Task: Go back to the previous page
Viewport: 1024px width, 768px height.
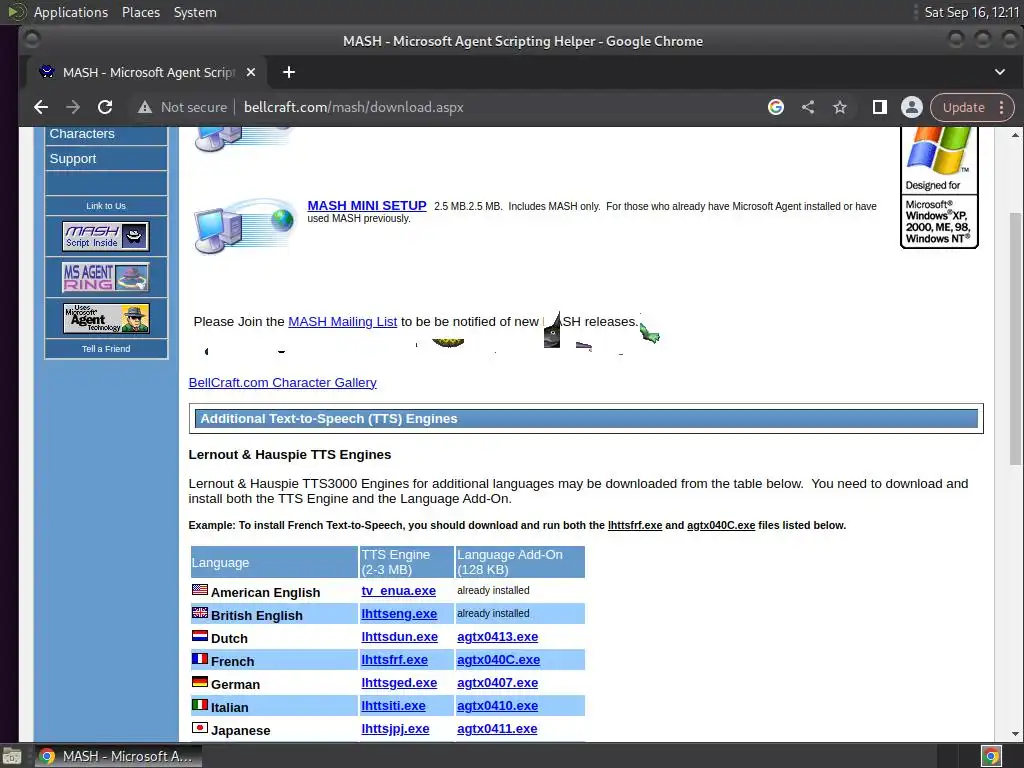Action: pyautogui.click(x=40, y=107)
